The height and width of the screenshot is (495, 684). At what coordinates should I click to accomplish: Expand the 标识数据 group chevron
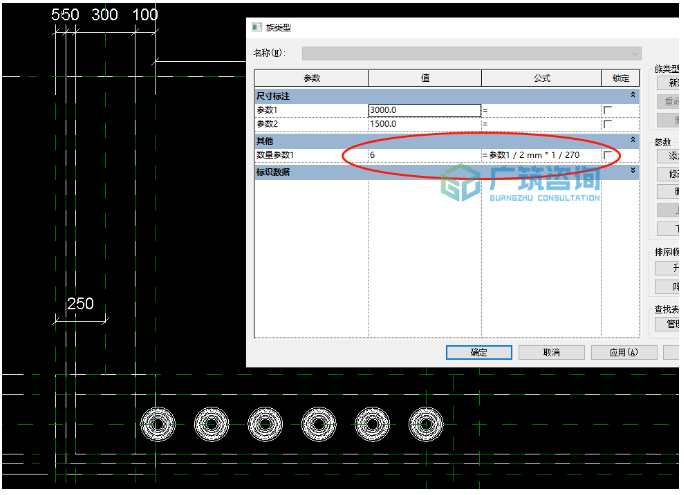[x=633, y=171]
